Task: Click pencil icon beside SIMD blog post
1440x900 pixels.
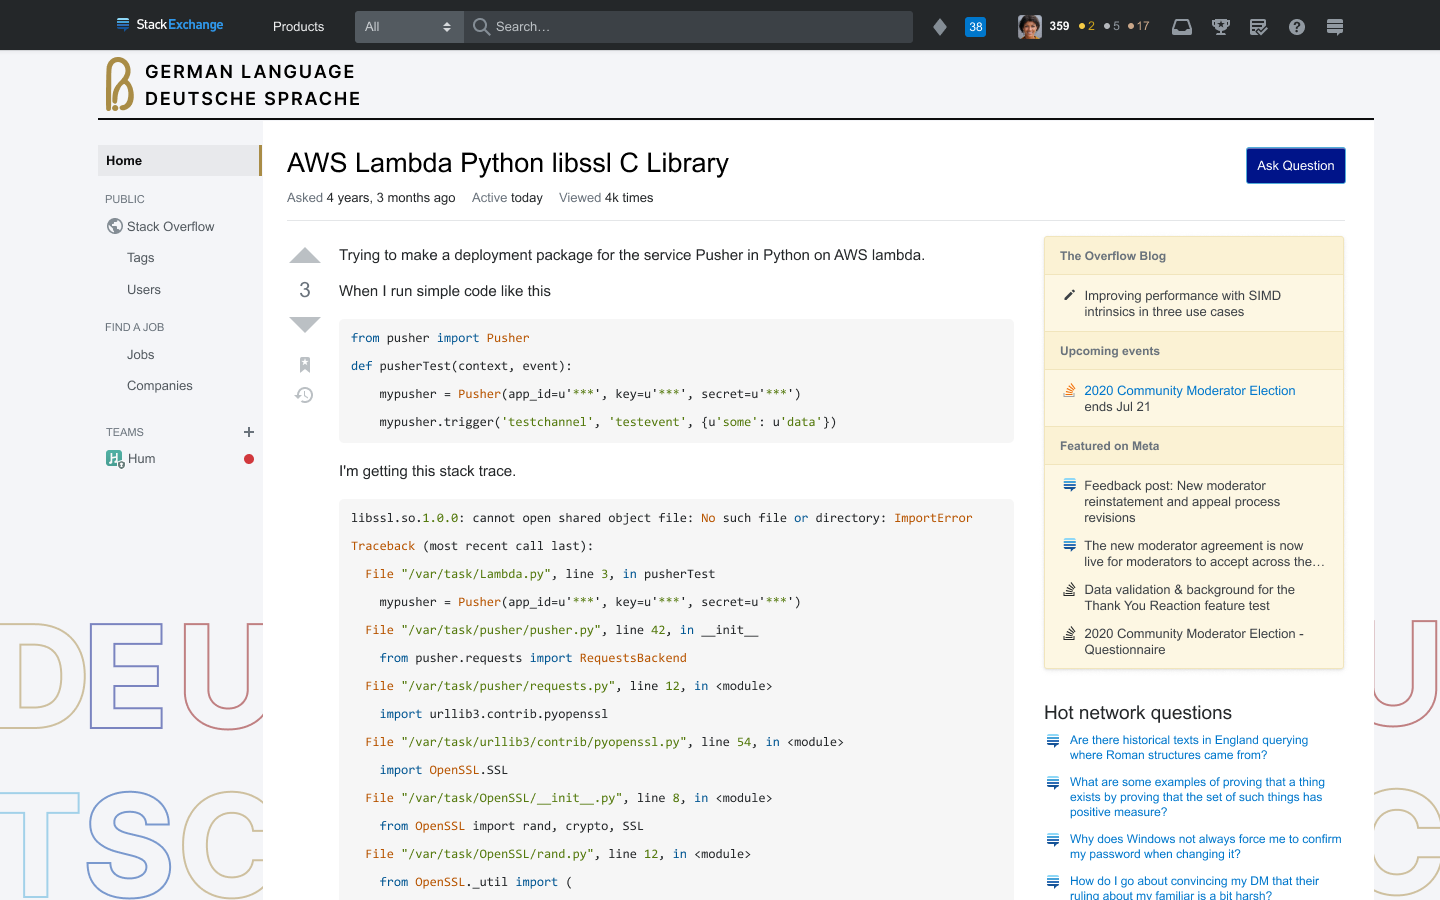Action: click(x=1069, y=295)
